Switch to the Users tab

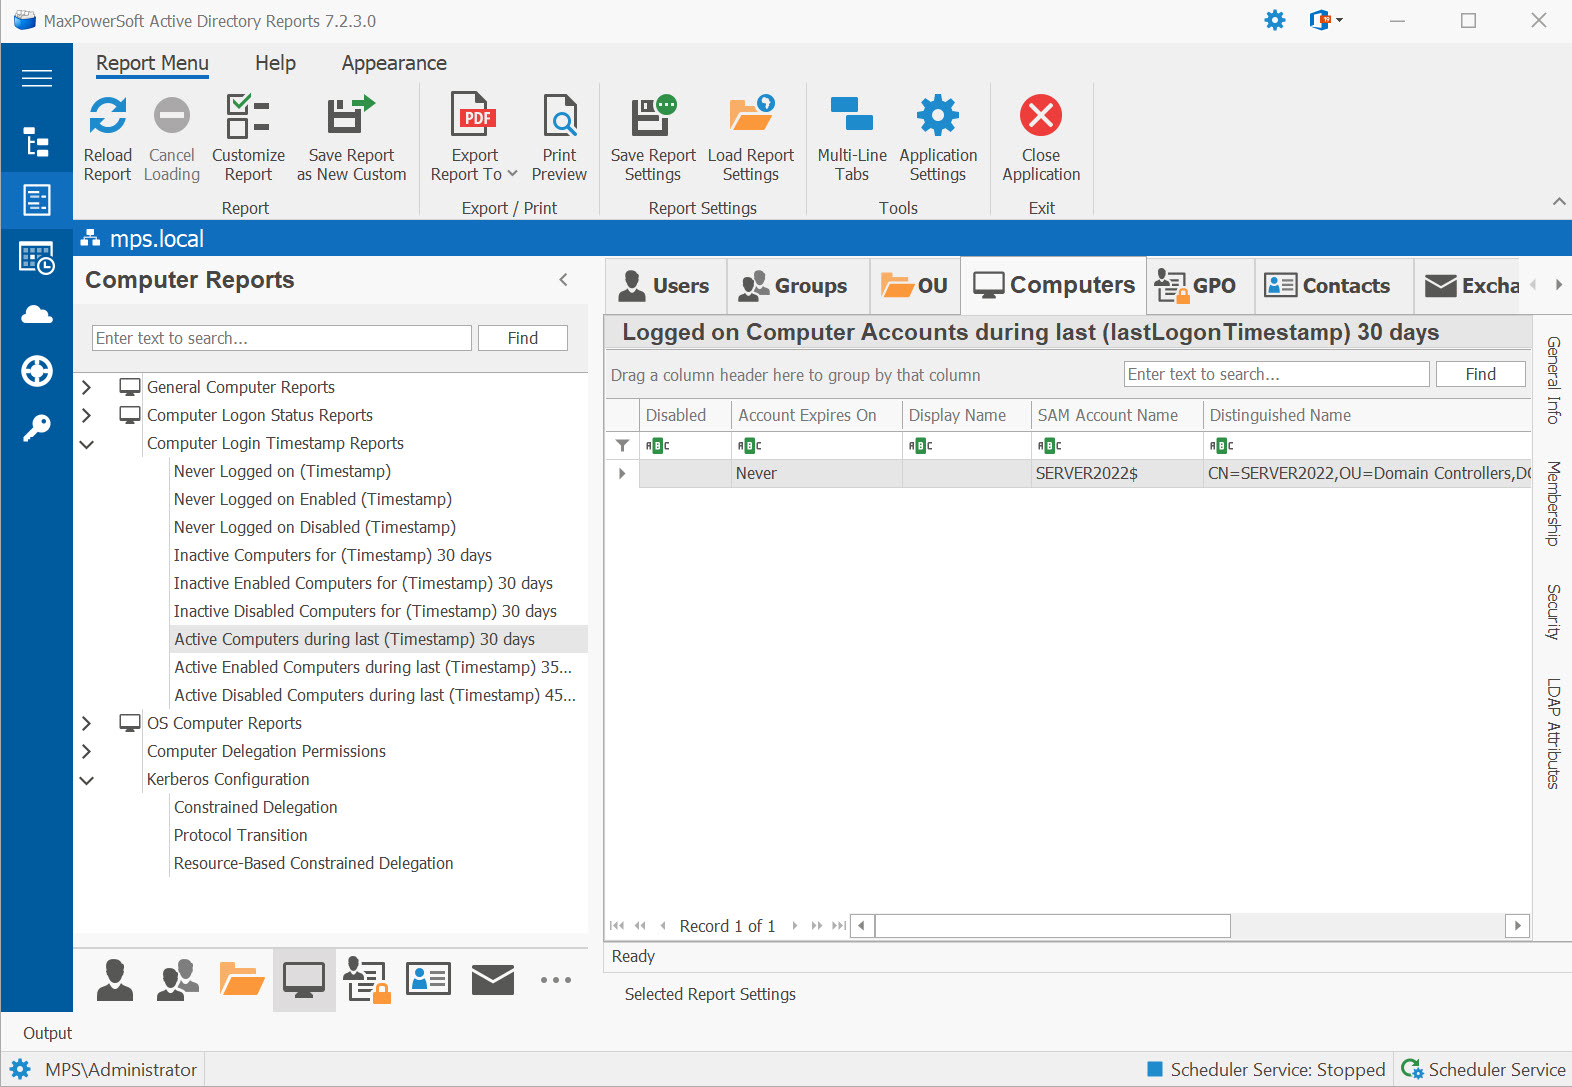[665, 286]
